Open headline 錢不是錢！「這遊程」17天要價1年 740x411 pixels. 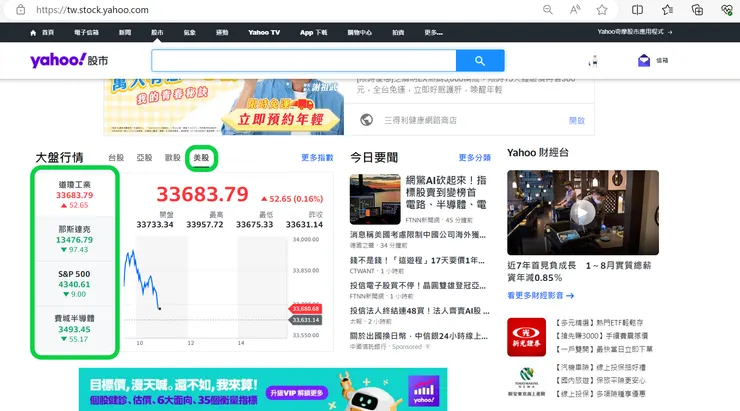point(417,260)
